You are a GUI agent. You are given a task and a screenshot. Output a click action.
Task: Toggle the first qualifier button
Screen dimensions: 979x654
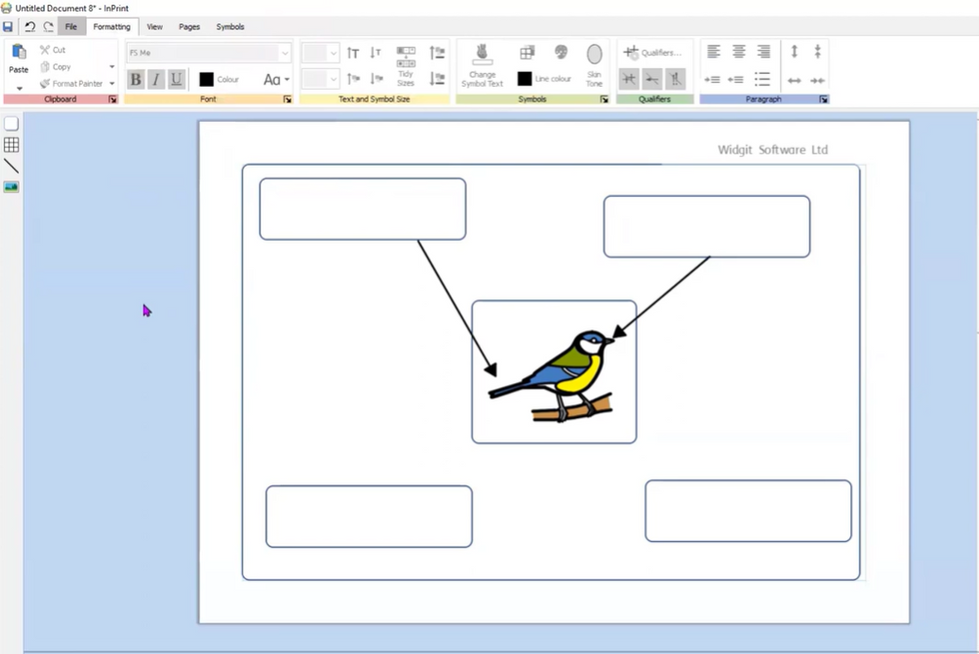tap(629, 79)
